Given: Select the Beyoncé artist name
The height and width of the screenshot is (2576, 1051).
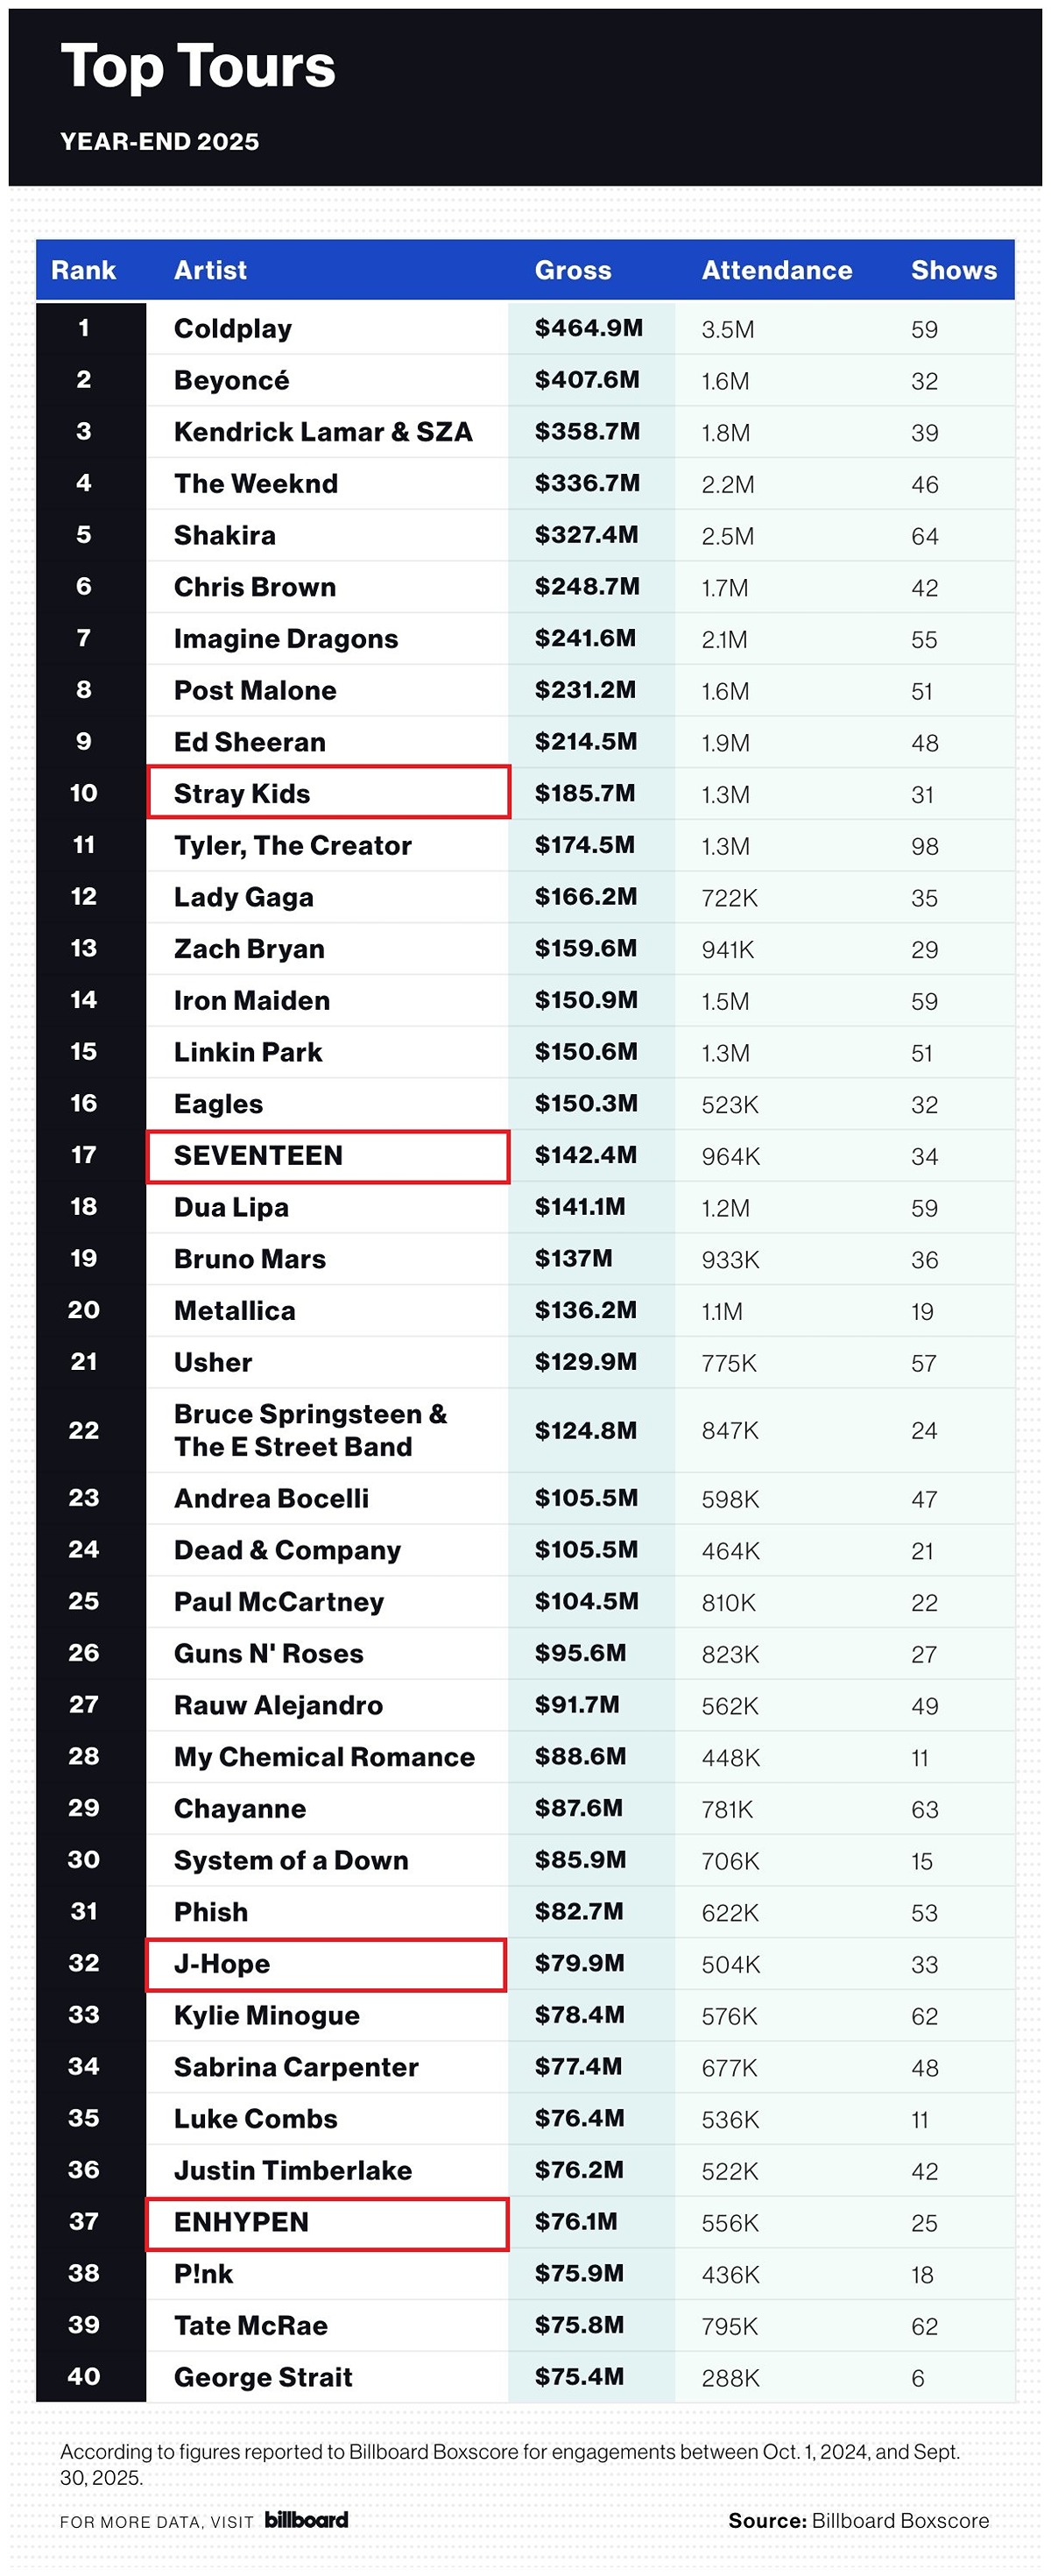Looking at the screenshot, I should coord(232,380).
